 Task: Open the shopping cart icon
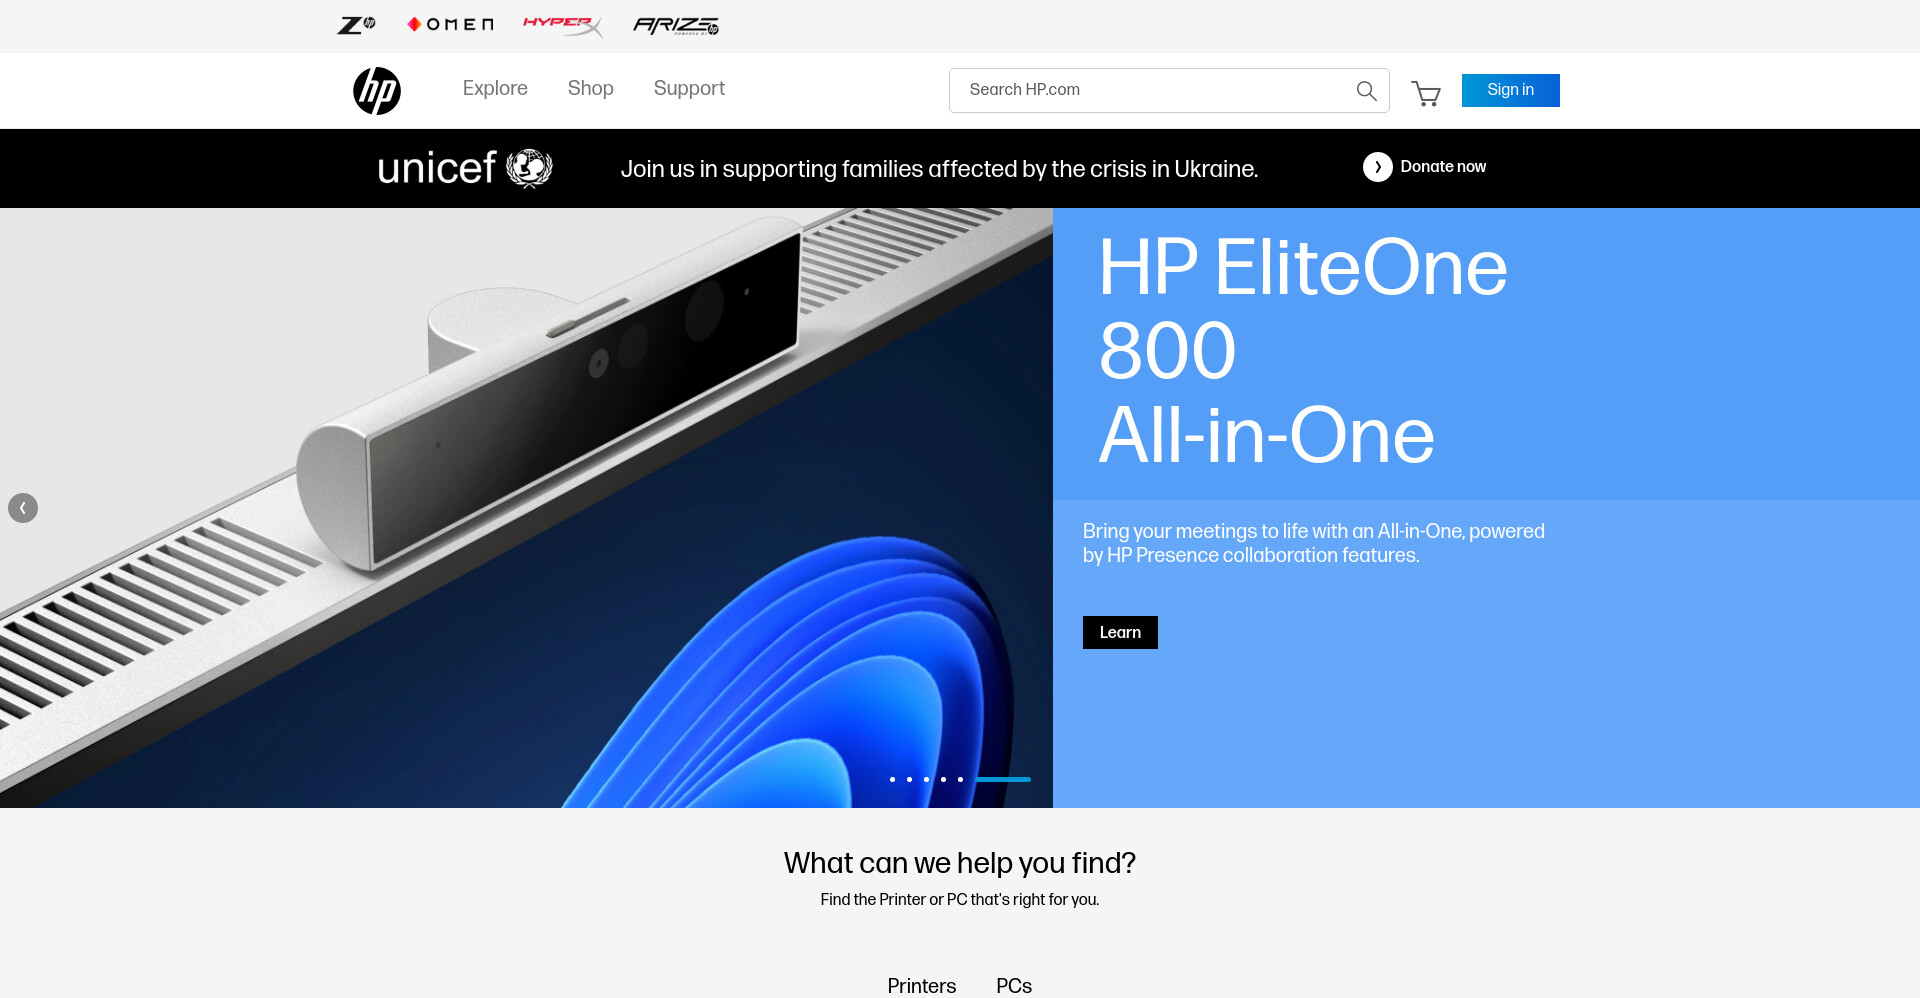click(x=1426, y=93)
